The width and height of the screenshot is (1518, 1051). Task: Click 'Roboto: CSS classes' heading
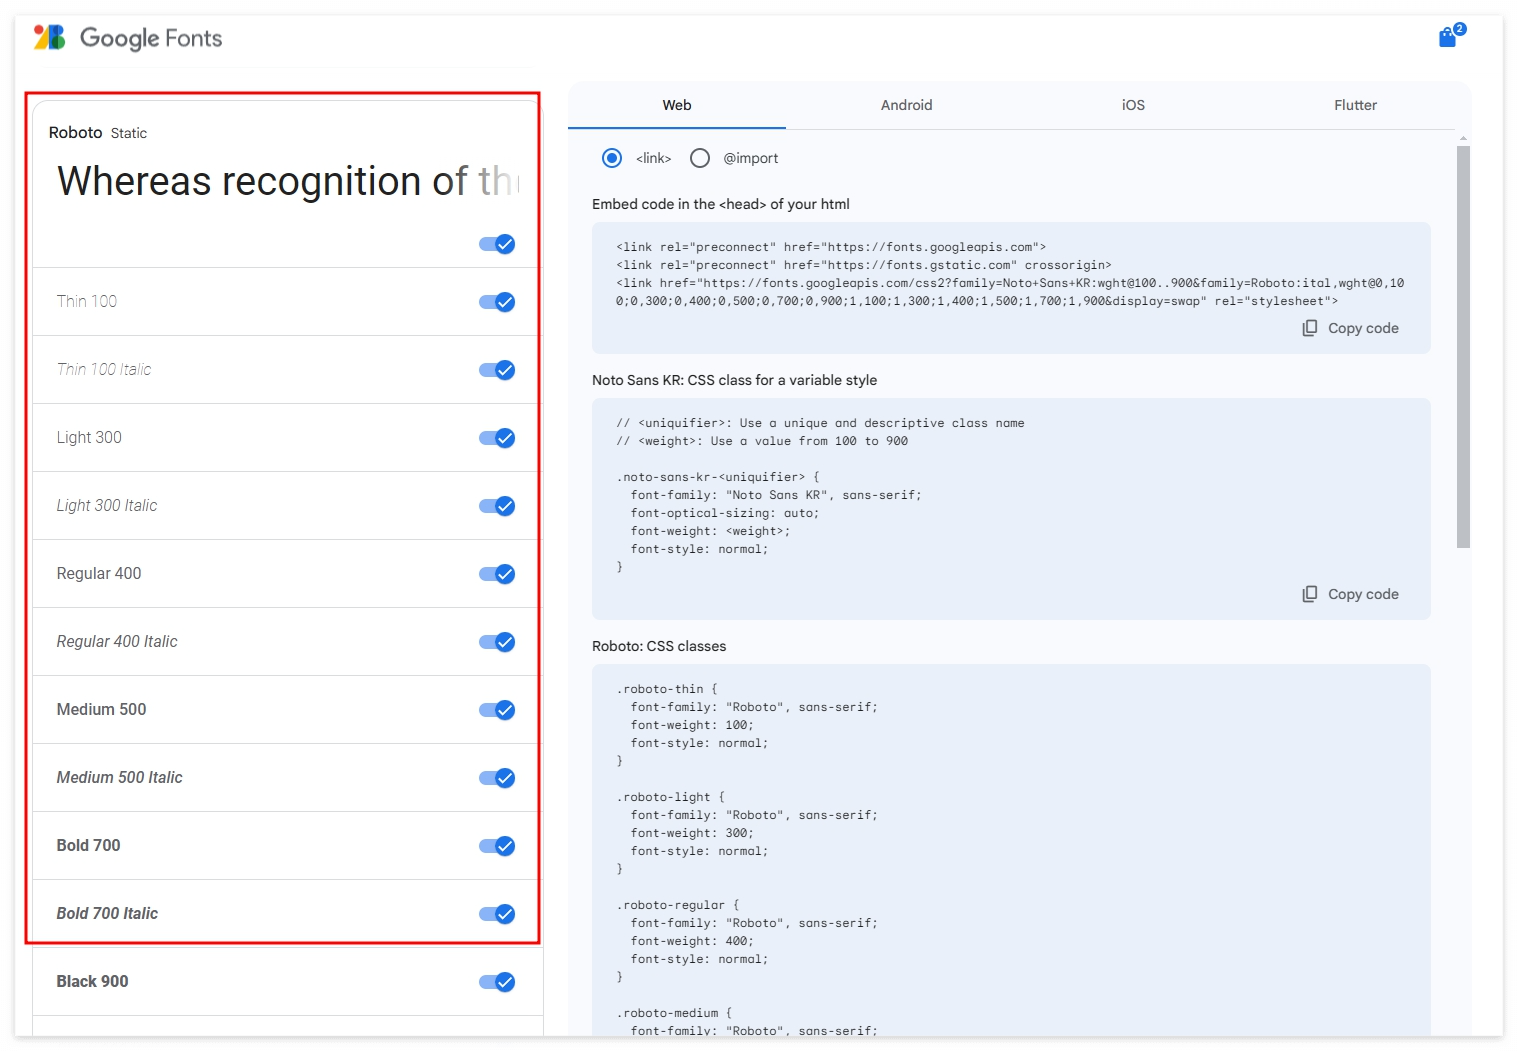[659, 646]
